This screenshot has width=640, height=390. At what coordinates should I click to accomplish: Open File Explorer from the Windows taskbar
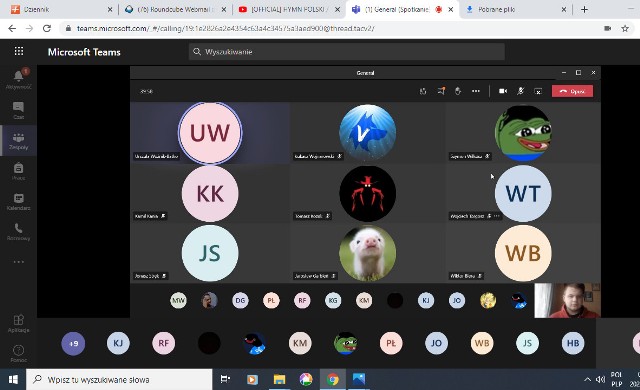pos(279,379)
